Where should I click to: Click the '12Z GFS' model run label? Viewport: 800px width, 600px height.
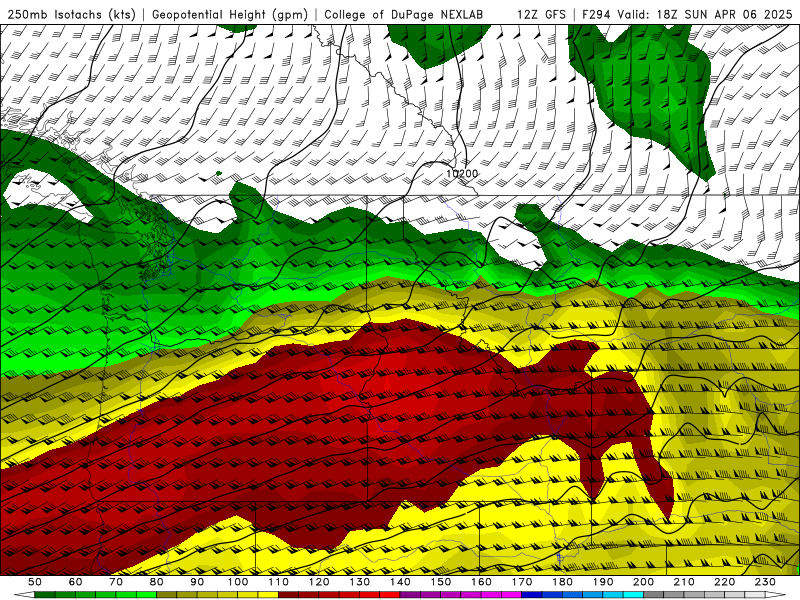[x=541, y=15]
